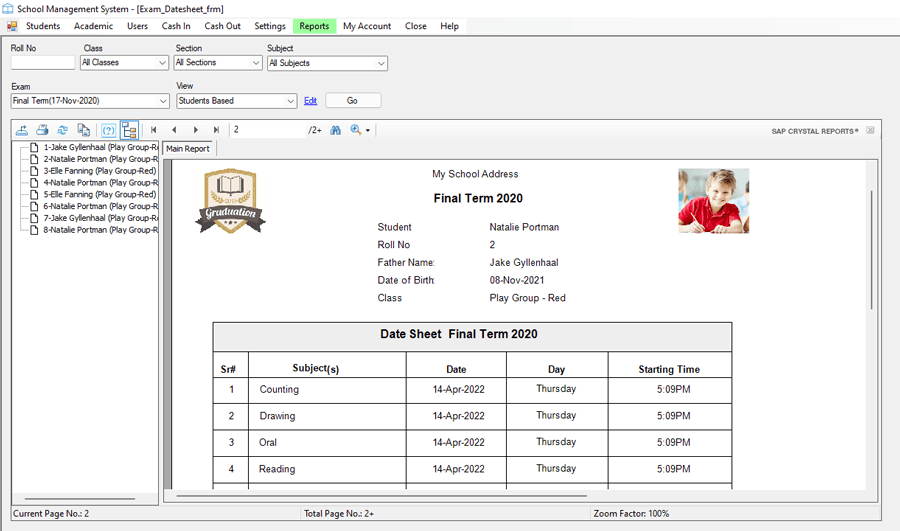Image resolution: width=900 pixels, height=531 pixels.
Task: Go to the next report page
Action: point(195,130)
